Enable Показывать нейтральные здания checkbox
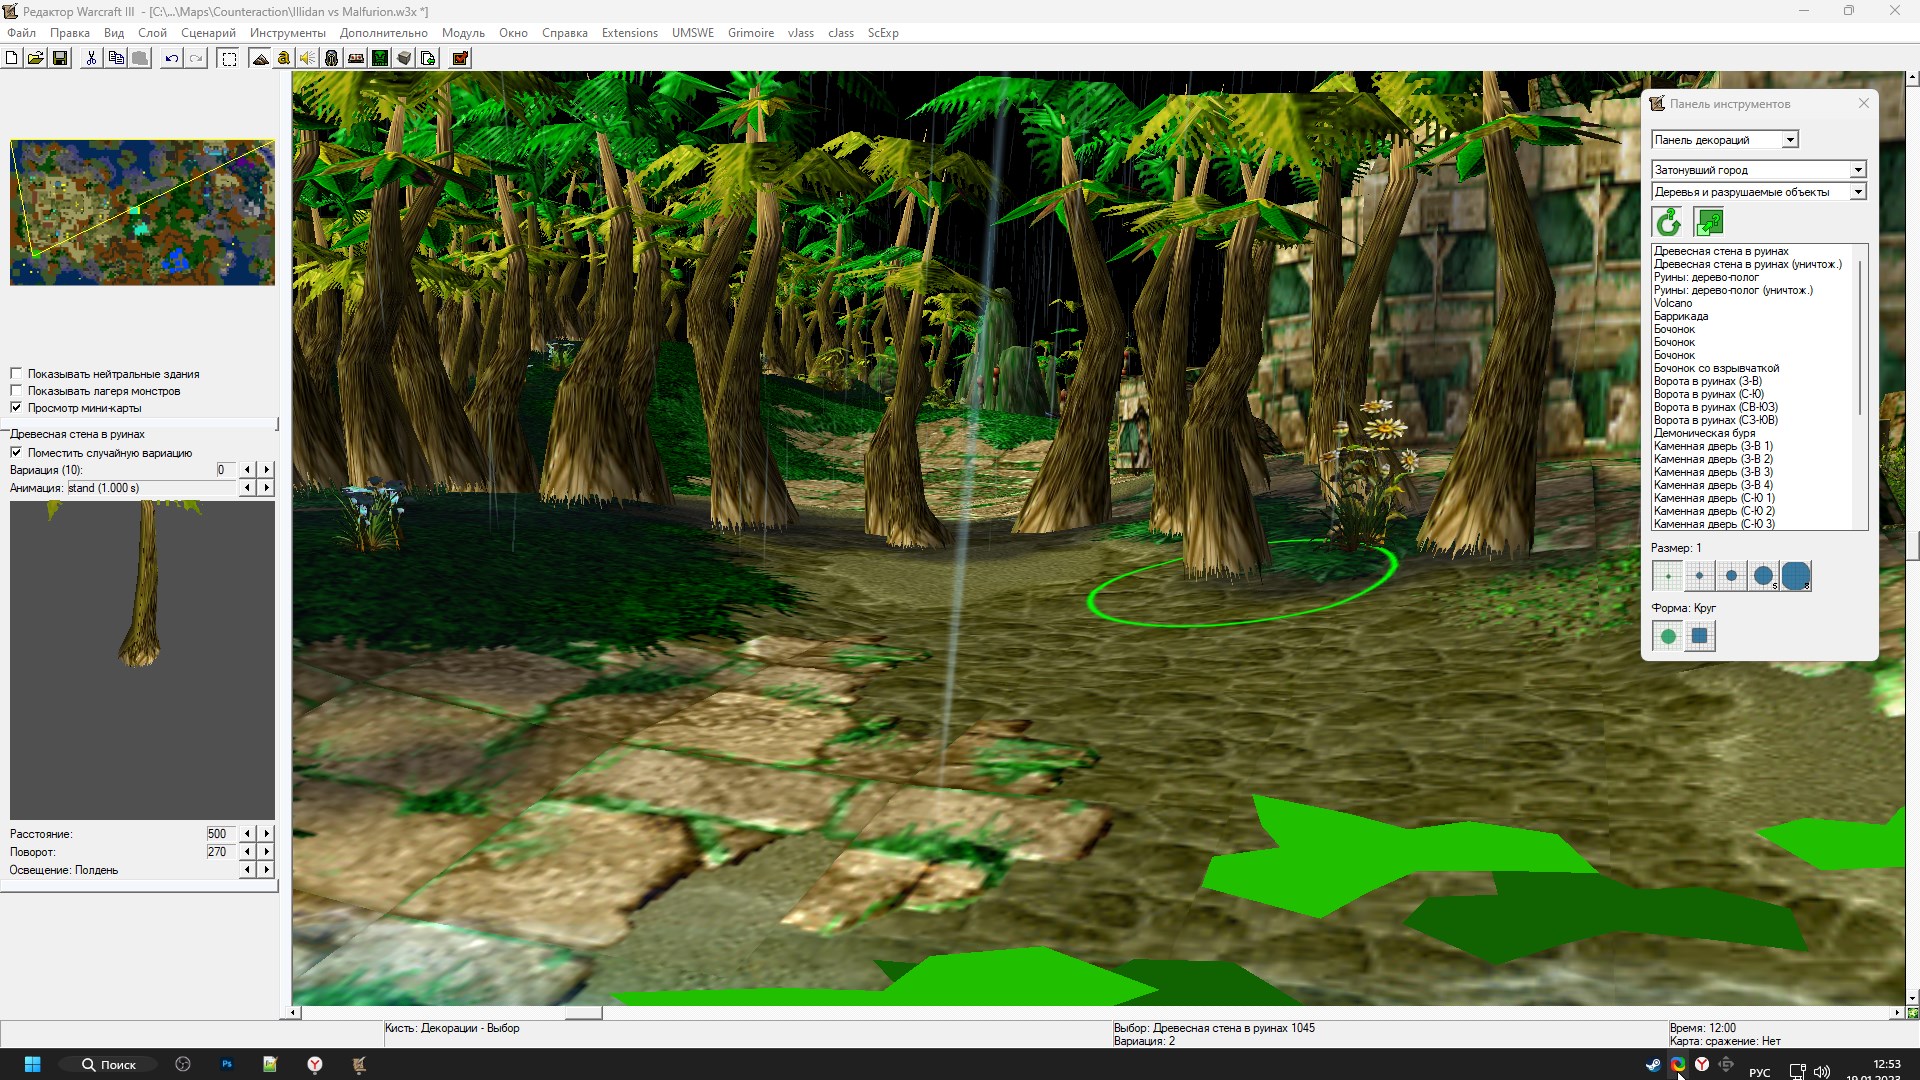The image size is (1920, 1080). pos(16,374)
